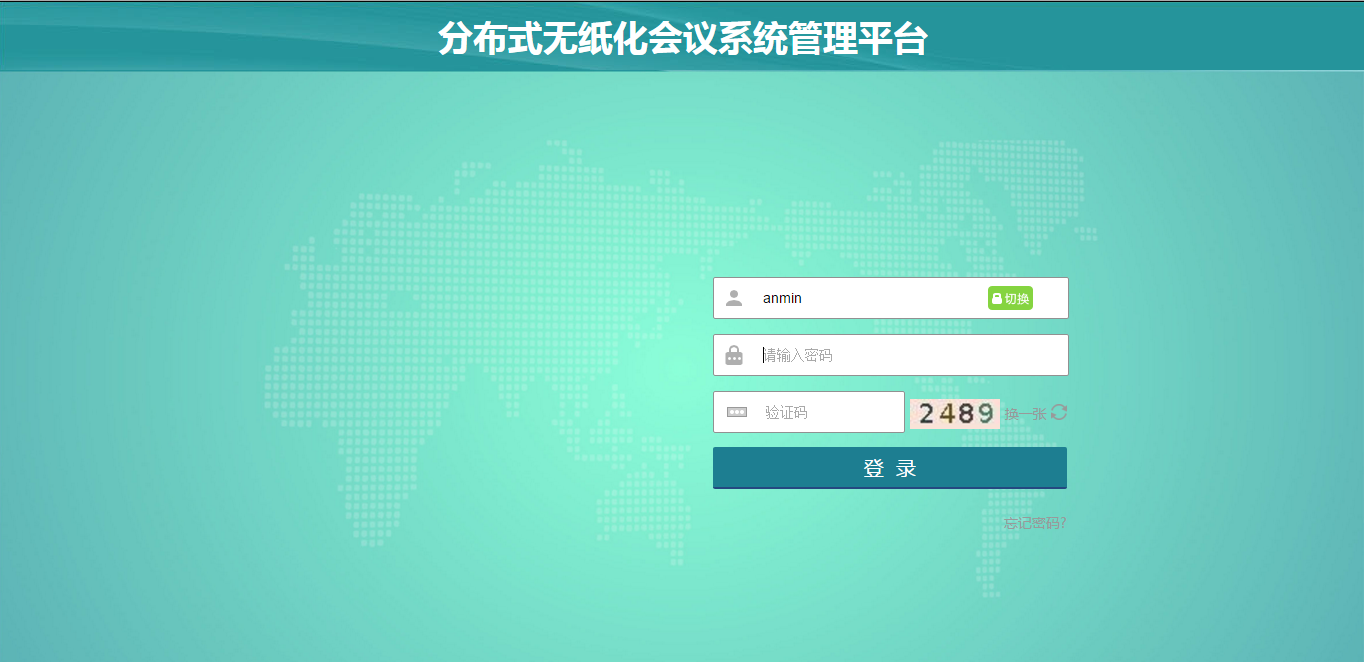
Task: Click the digit 2 in the captcha image
Action: coord(927,413)
